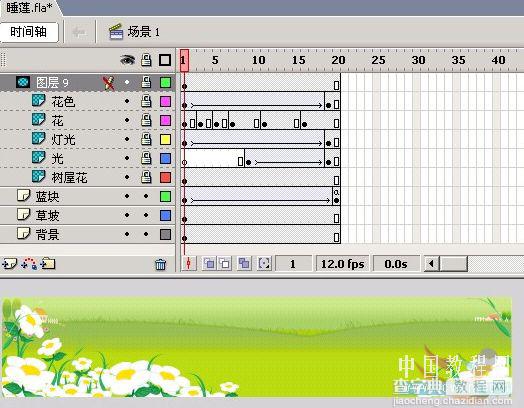The height and width of the screenshot is (408, 524).
Task: Click the page icon of 背景 layer
Action: point(23,234)
